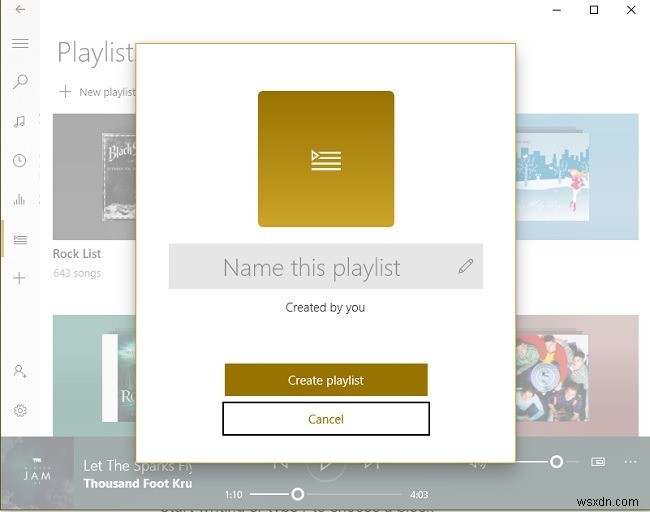Image resolution: width=650 pixels, height=512 pixels.
Task: Click the New playlist plus icon
Action: pos(65,91)
